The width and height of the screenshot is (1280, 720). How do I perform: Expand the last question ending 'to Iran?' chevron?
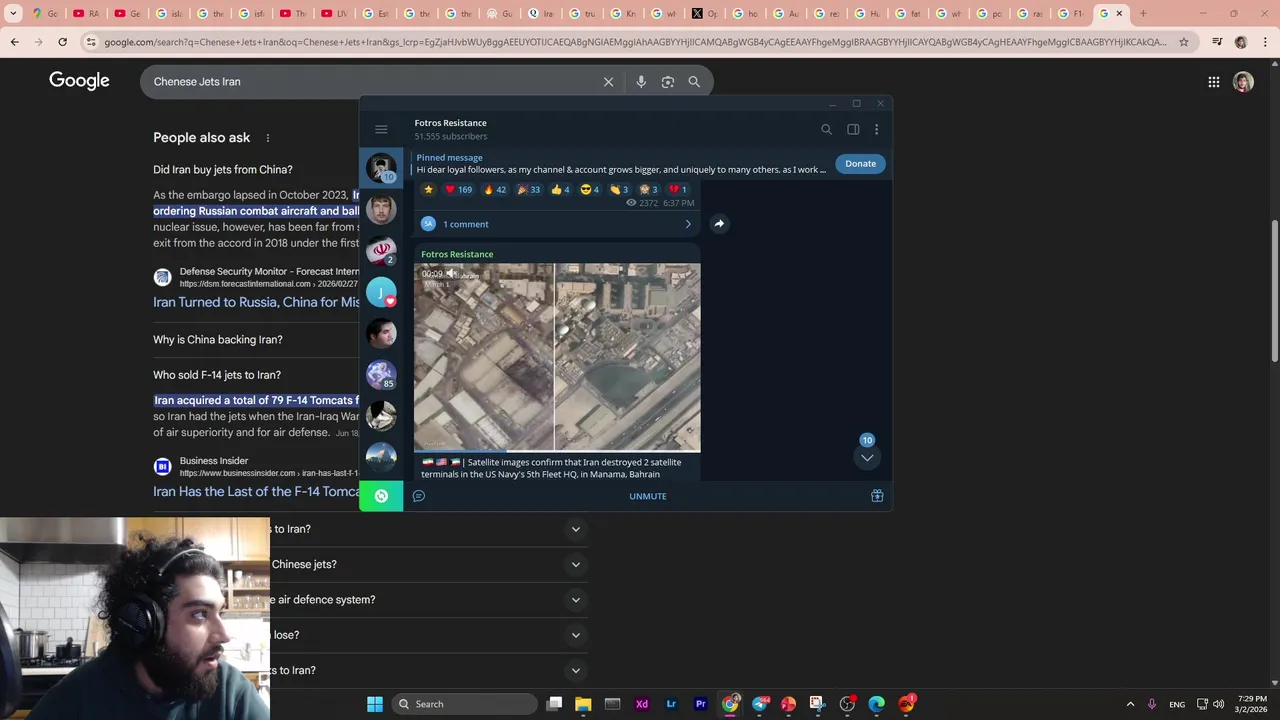(x=576, y=671)
